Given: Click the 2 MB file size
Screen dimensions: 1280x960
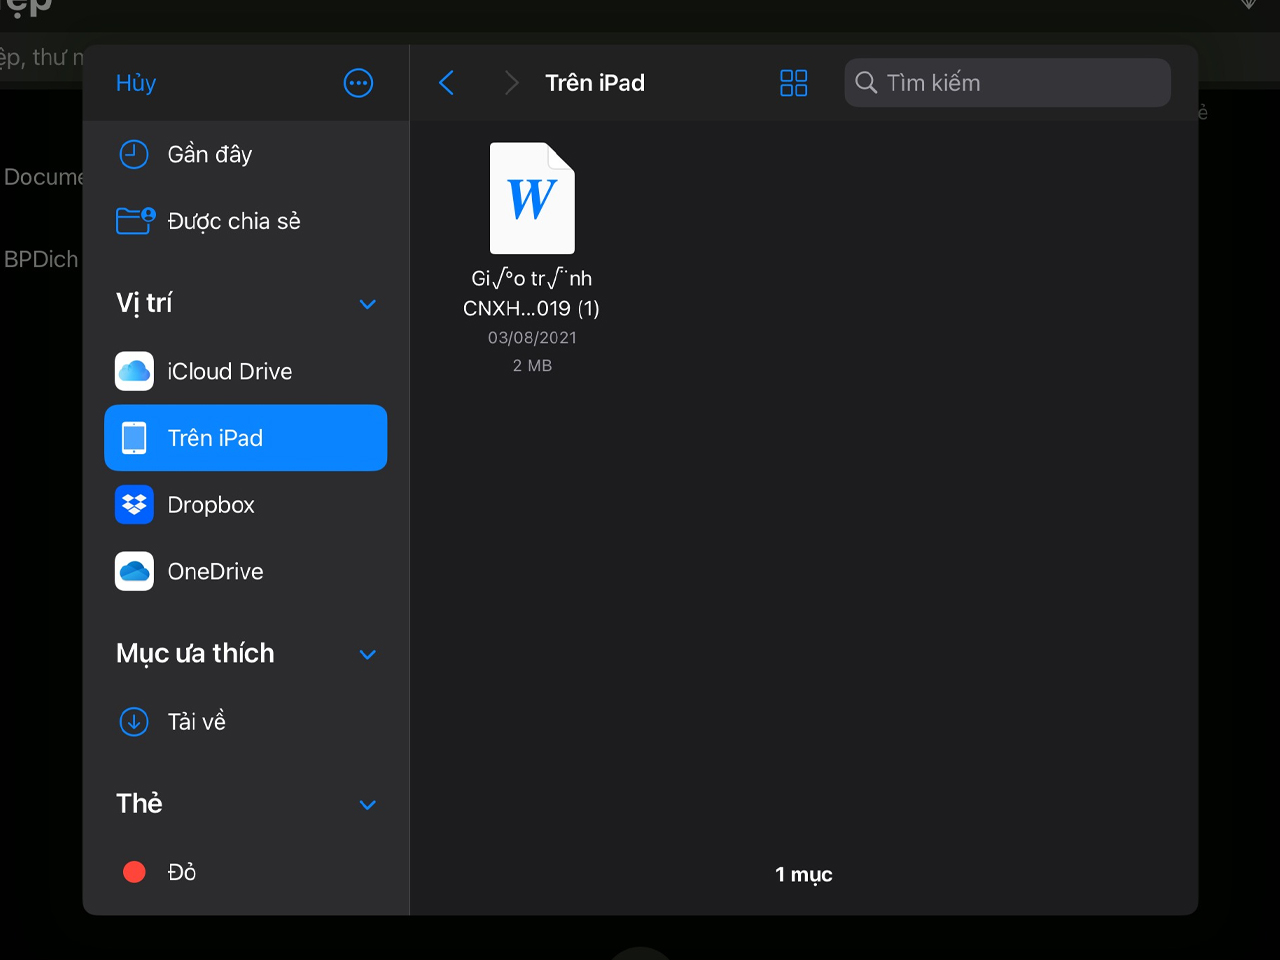Looking at the screenshot, I should 532,366.
